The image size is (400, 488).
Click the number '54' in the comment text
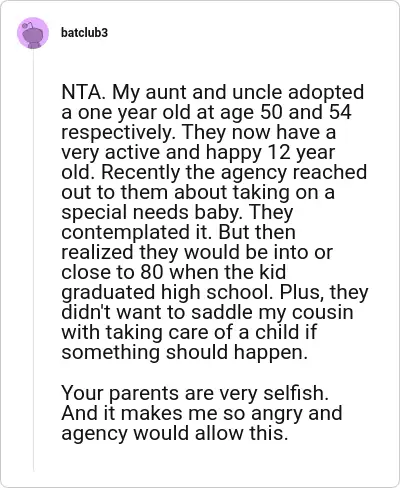340,112
